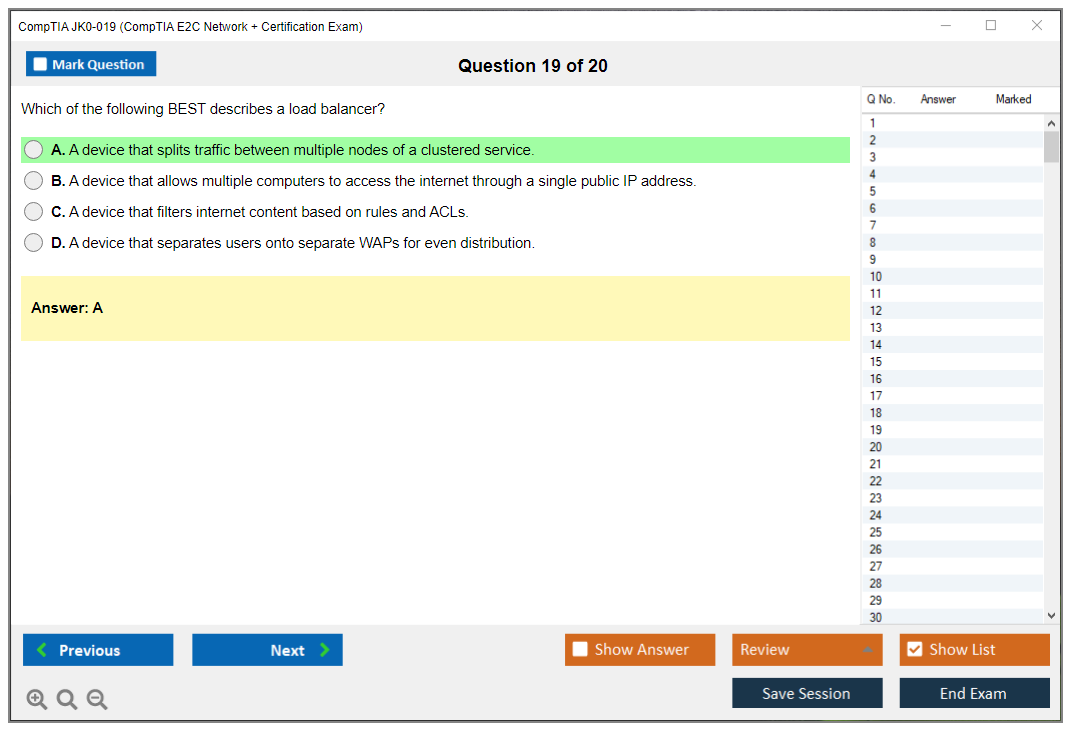Pick option D about separate WAPs
The image size is (1075, 735).
34,243
